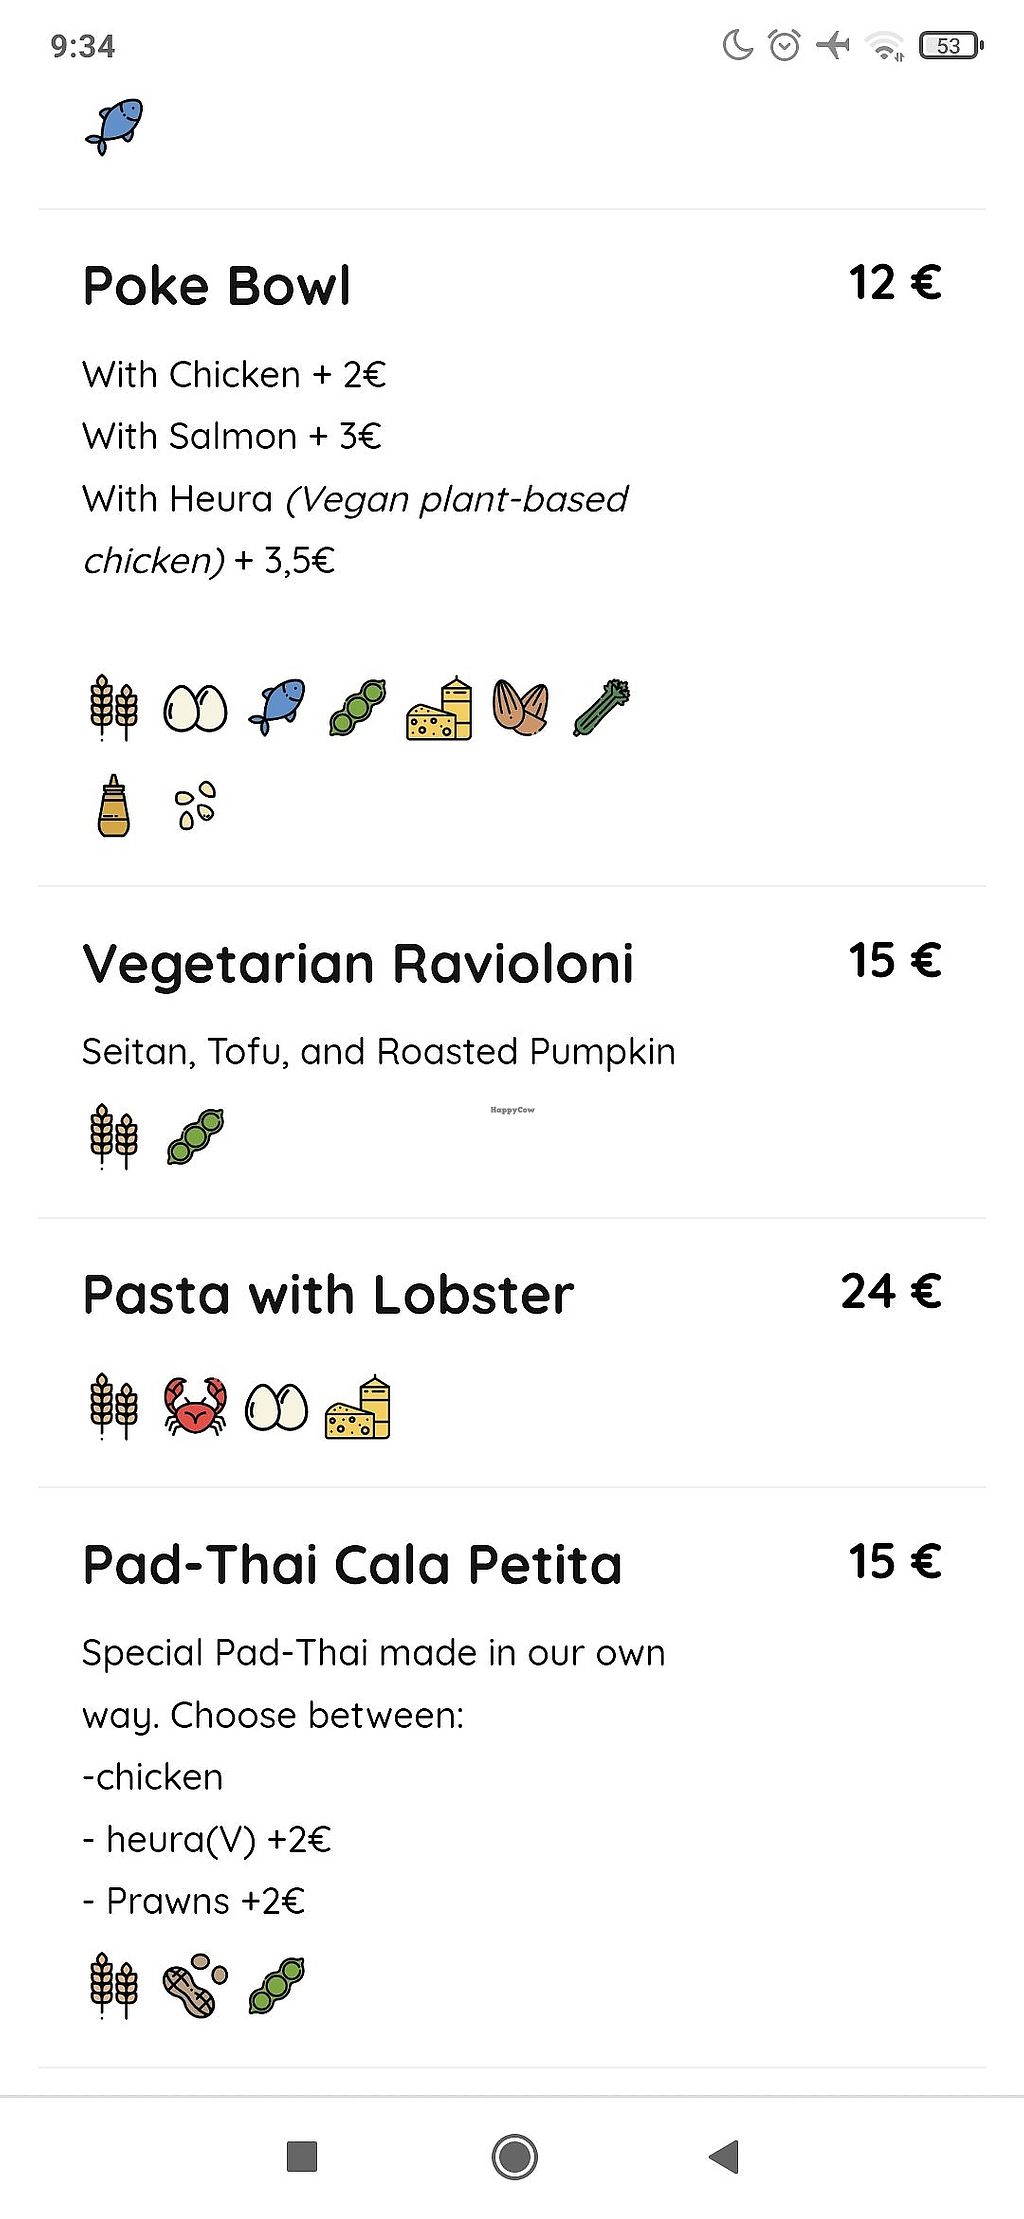
Task: Tap the sesame seeds icon under Poke Bowl
Action: pos(195,806)
